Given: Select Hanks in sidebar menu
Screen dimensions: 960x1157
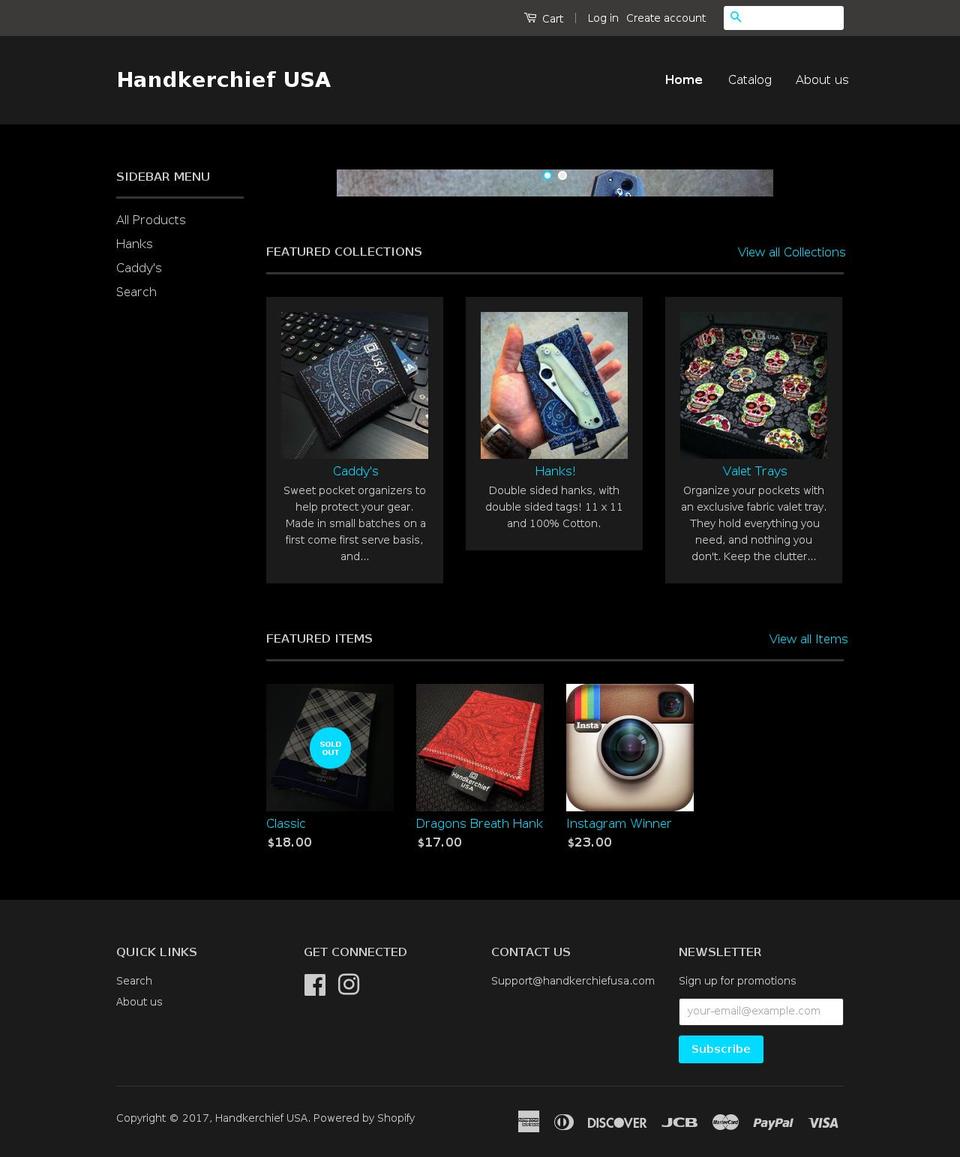Looking at the screenshot, I should pyautogui.click(x=134, y=244).
